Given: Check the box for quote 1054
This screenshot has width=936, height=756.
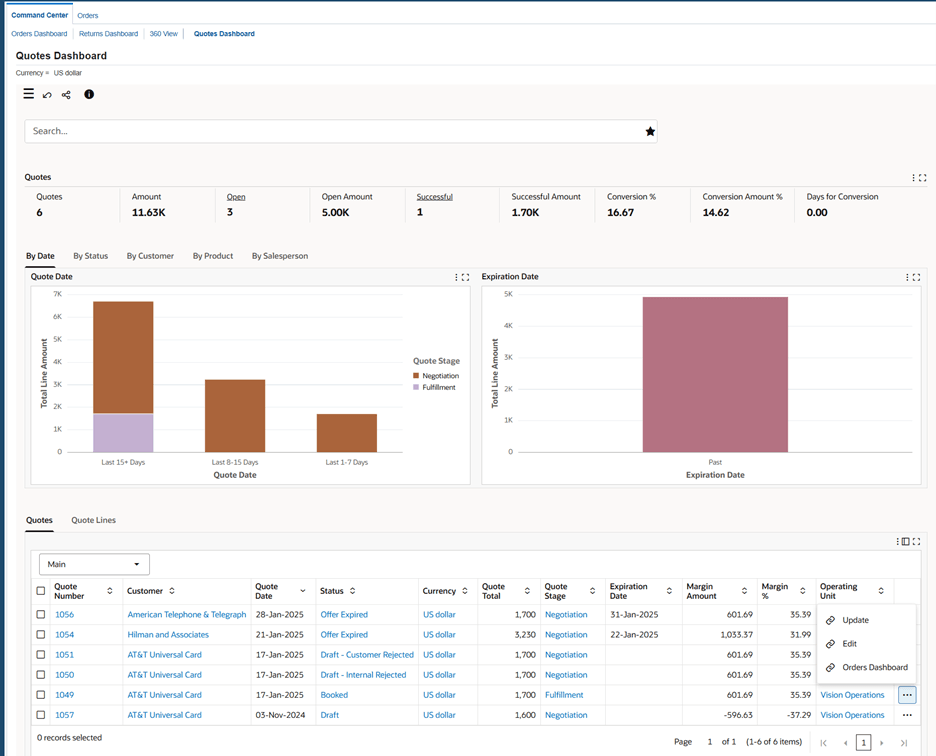Looking at the screenshot, I should [x=41, y=634].
